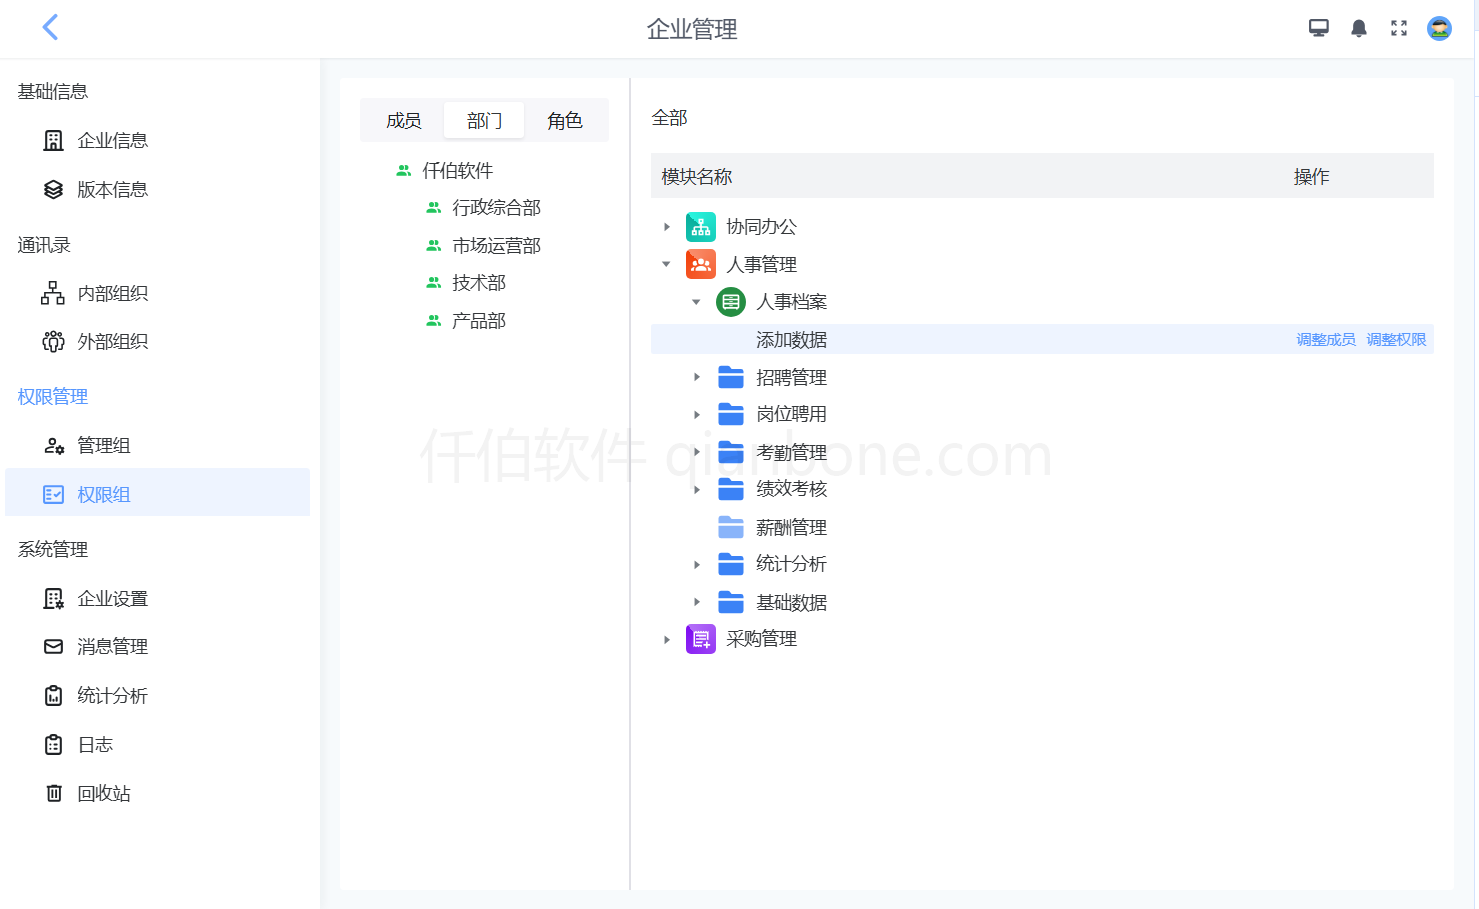
Task: Open the notification bell icon
Action: (1359, 27)
